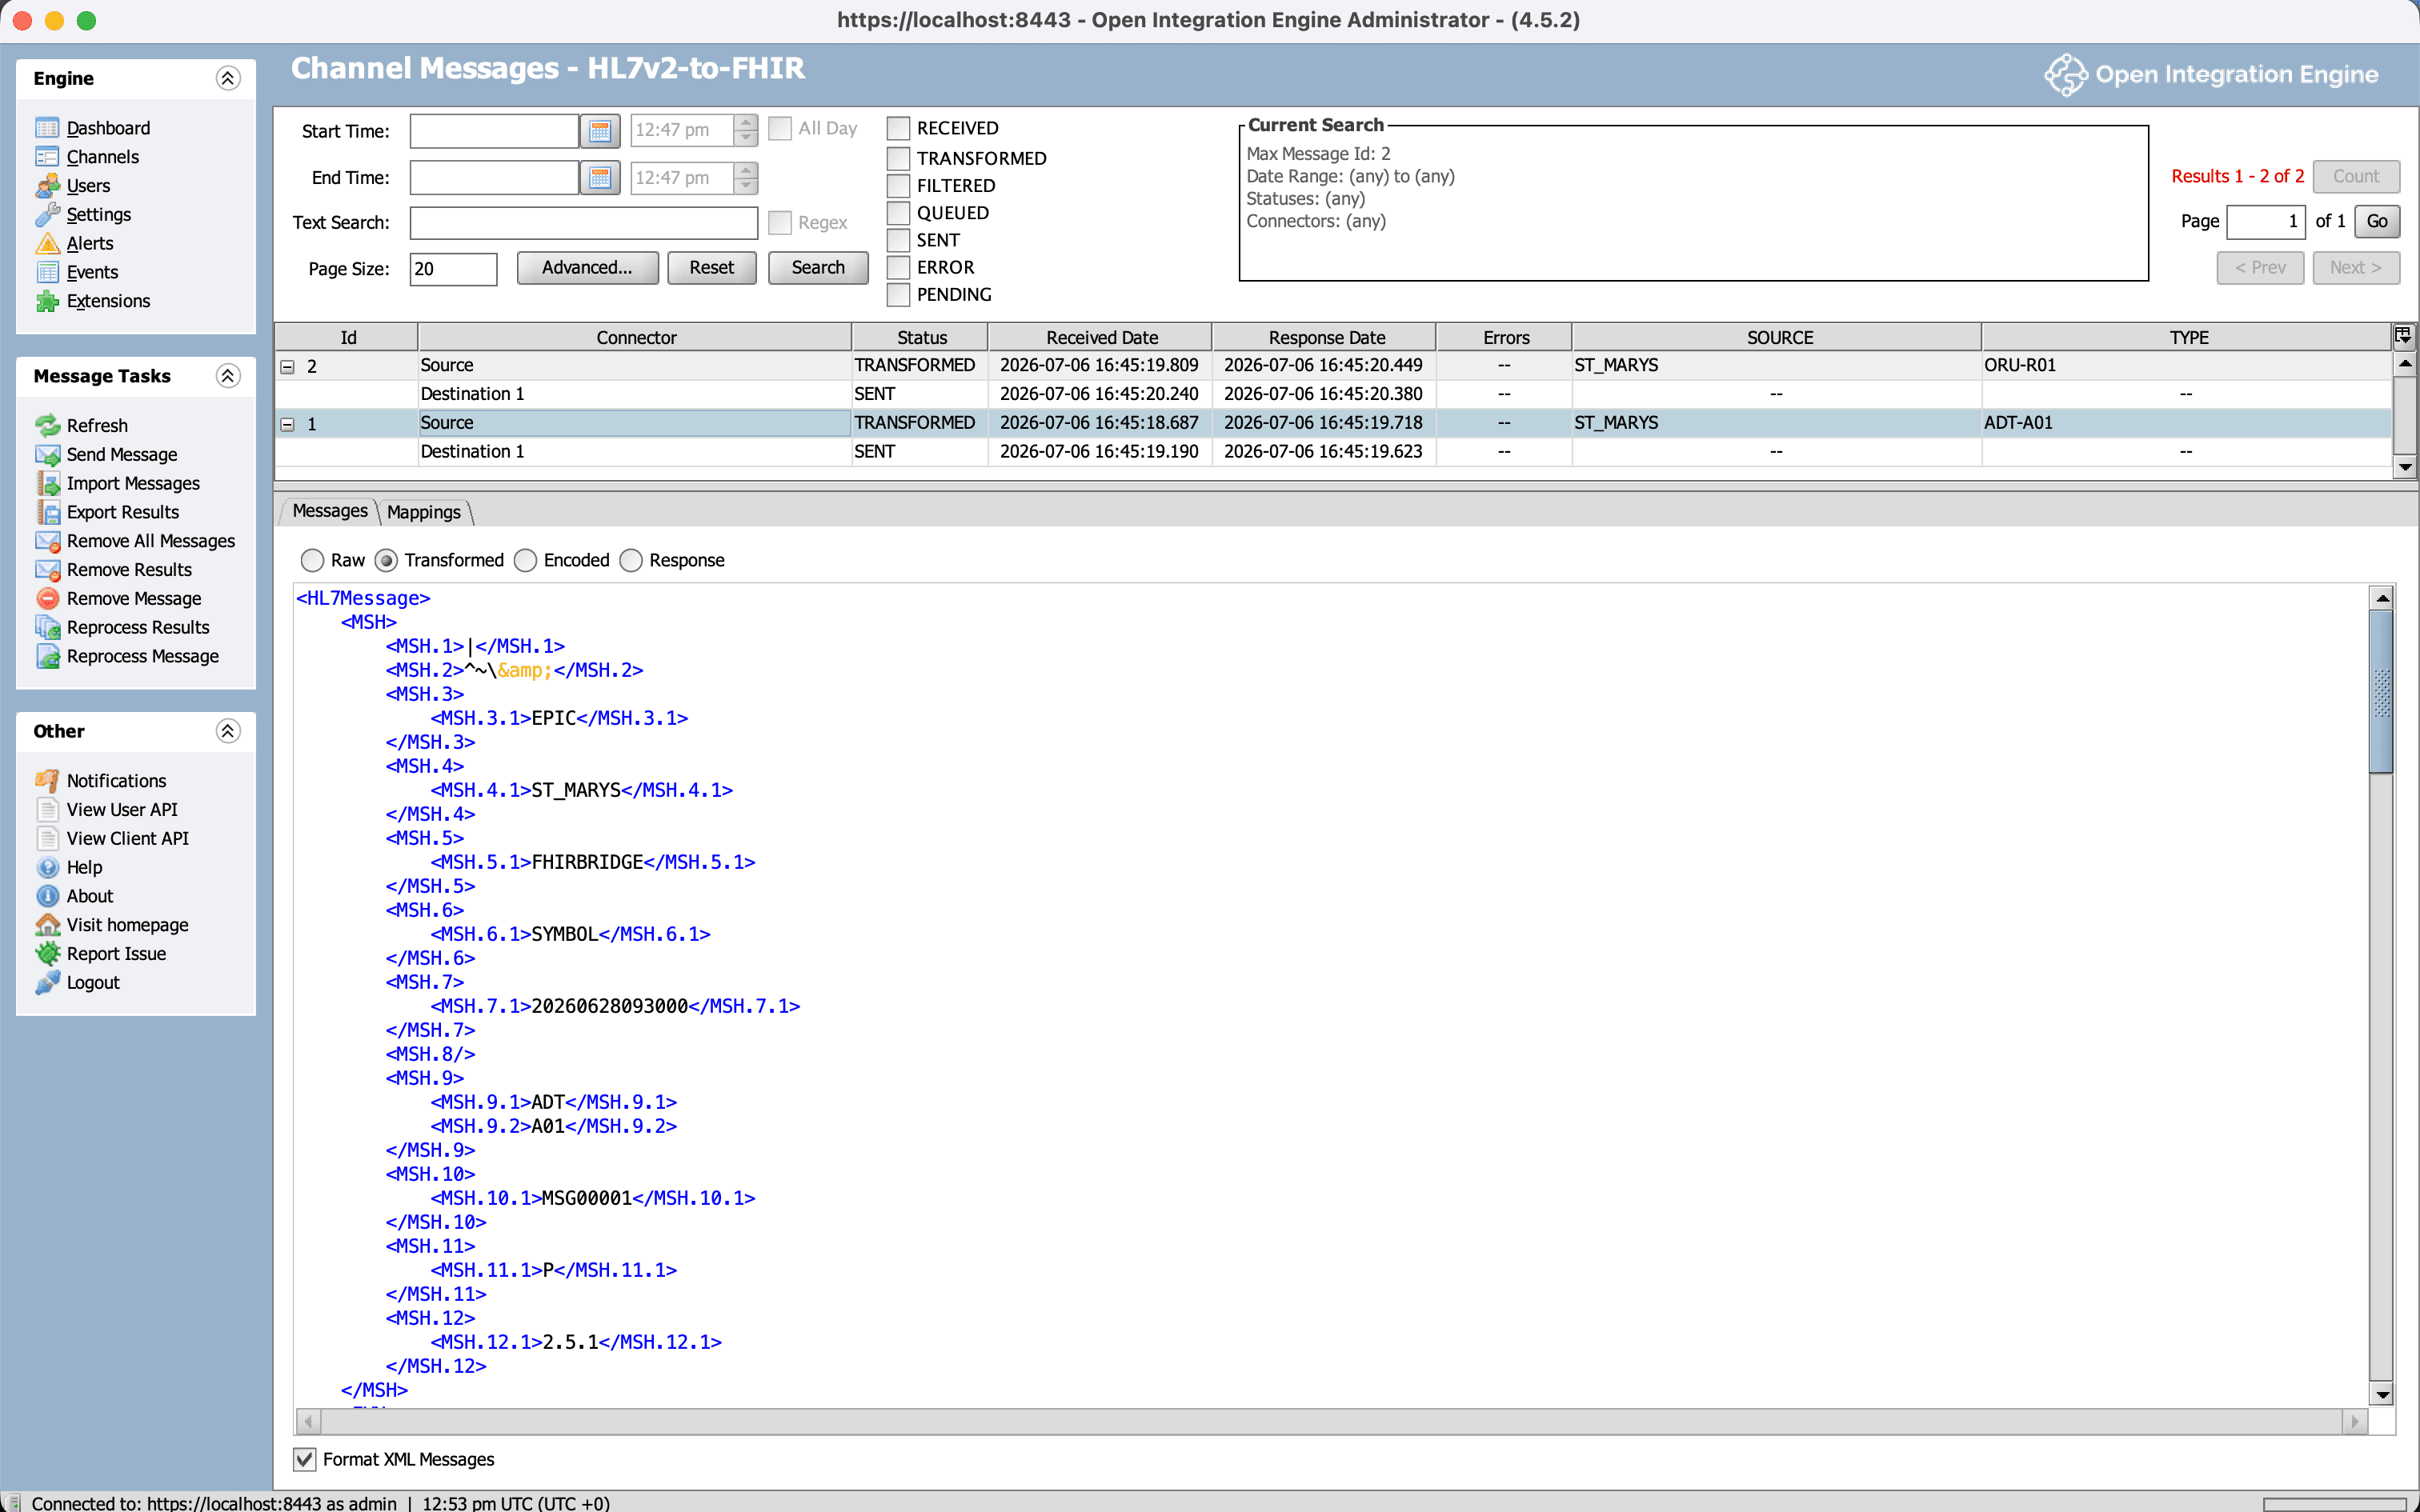Screen dimensions: 2420x1512
Task: Click Remove All Messages icon
Action: click(47, 541)
